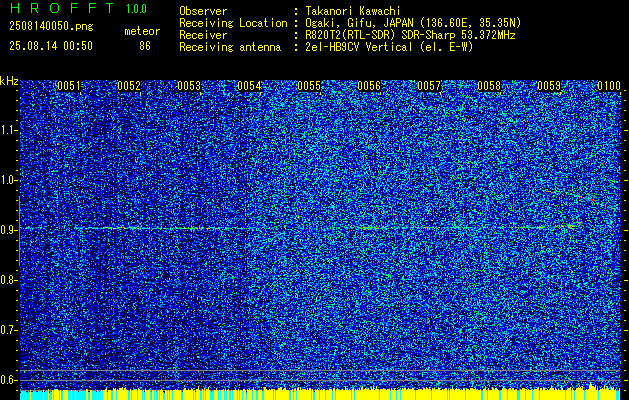Viewport: 629px width, 400px height.
Task: Click time marker 0100
Action: pyautogui.click(x=609, y=86)
